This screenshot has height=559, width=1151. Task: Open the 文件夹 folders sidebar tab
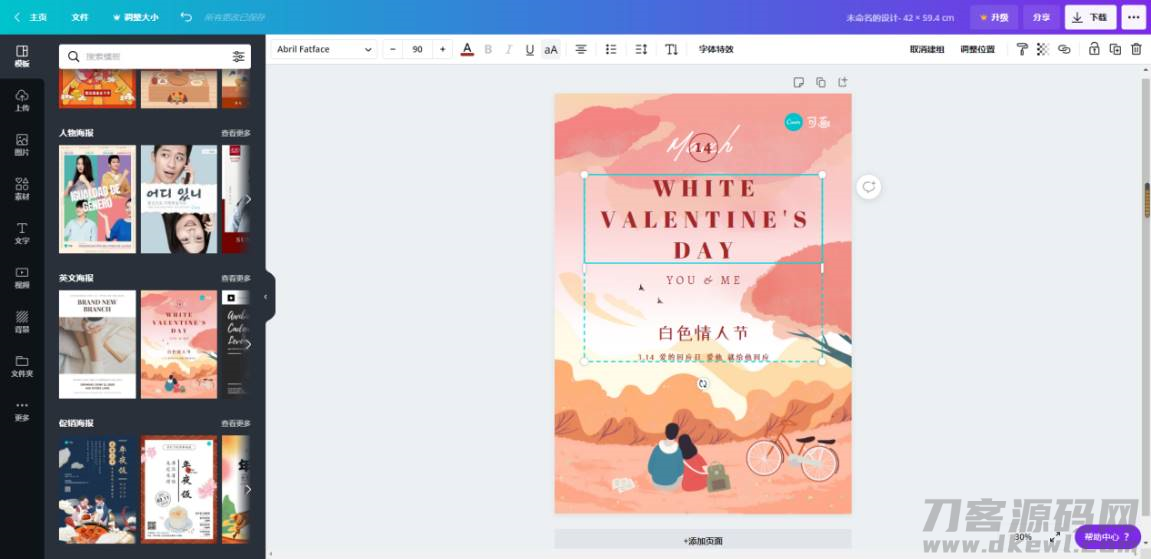pyautogui.click(x=22, y=365)
